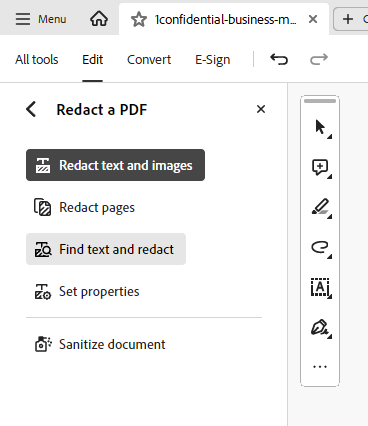368x426 pixels.
Task: Select the 1confidential-business document tab
Action: coord(225,19)
